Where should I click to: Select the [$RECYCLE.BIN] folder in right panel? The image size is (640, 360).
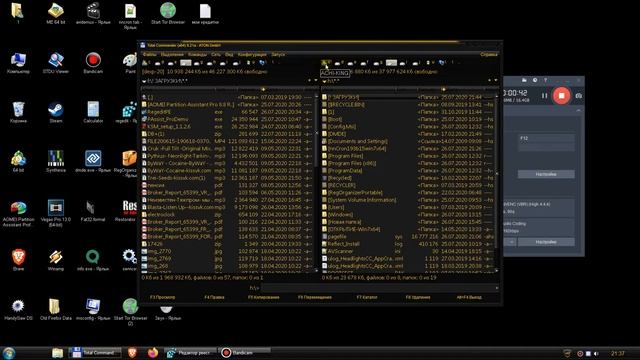pyautogui.click(x=408, y=104)
